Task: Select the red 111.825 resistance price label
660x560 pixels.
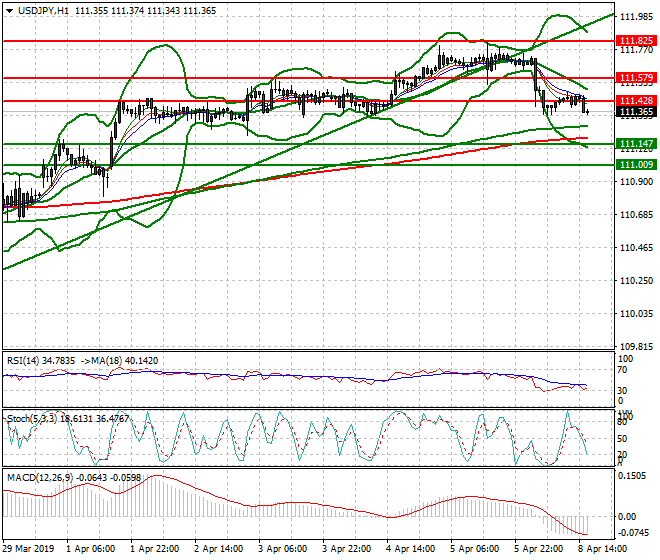Action: [636, 41]
